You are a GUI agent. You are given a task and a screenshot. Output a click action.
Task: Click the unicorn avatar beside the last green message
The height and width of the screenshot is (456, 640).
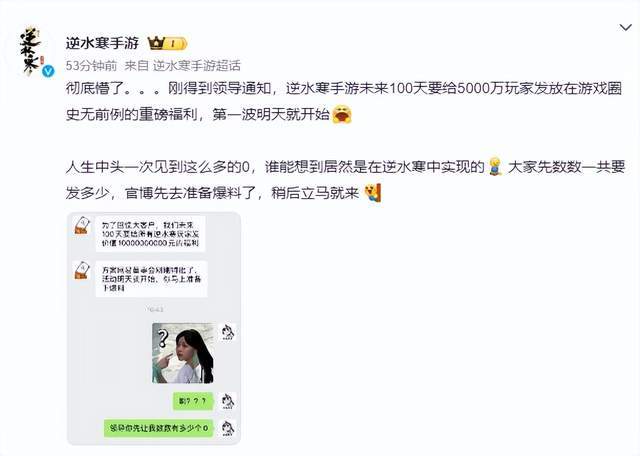pos(227,428)
